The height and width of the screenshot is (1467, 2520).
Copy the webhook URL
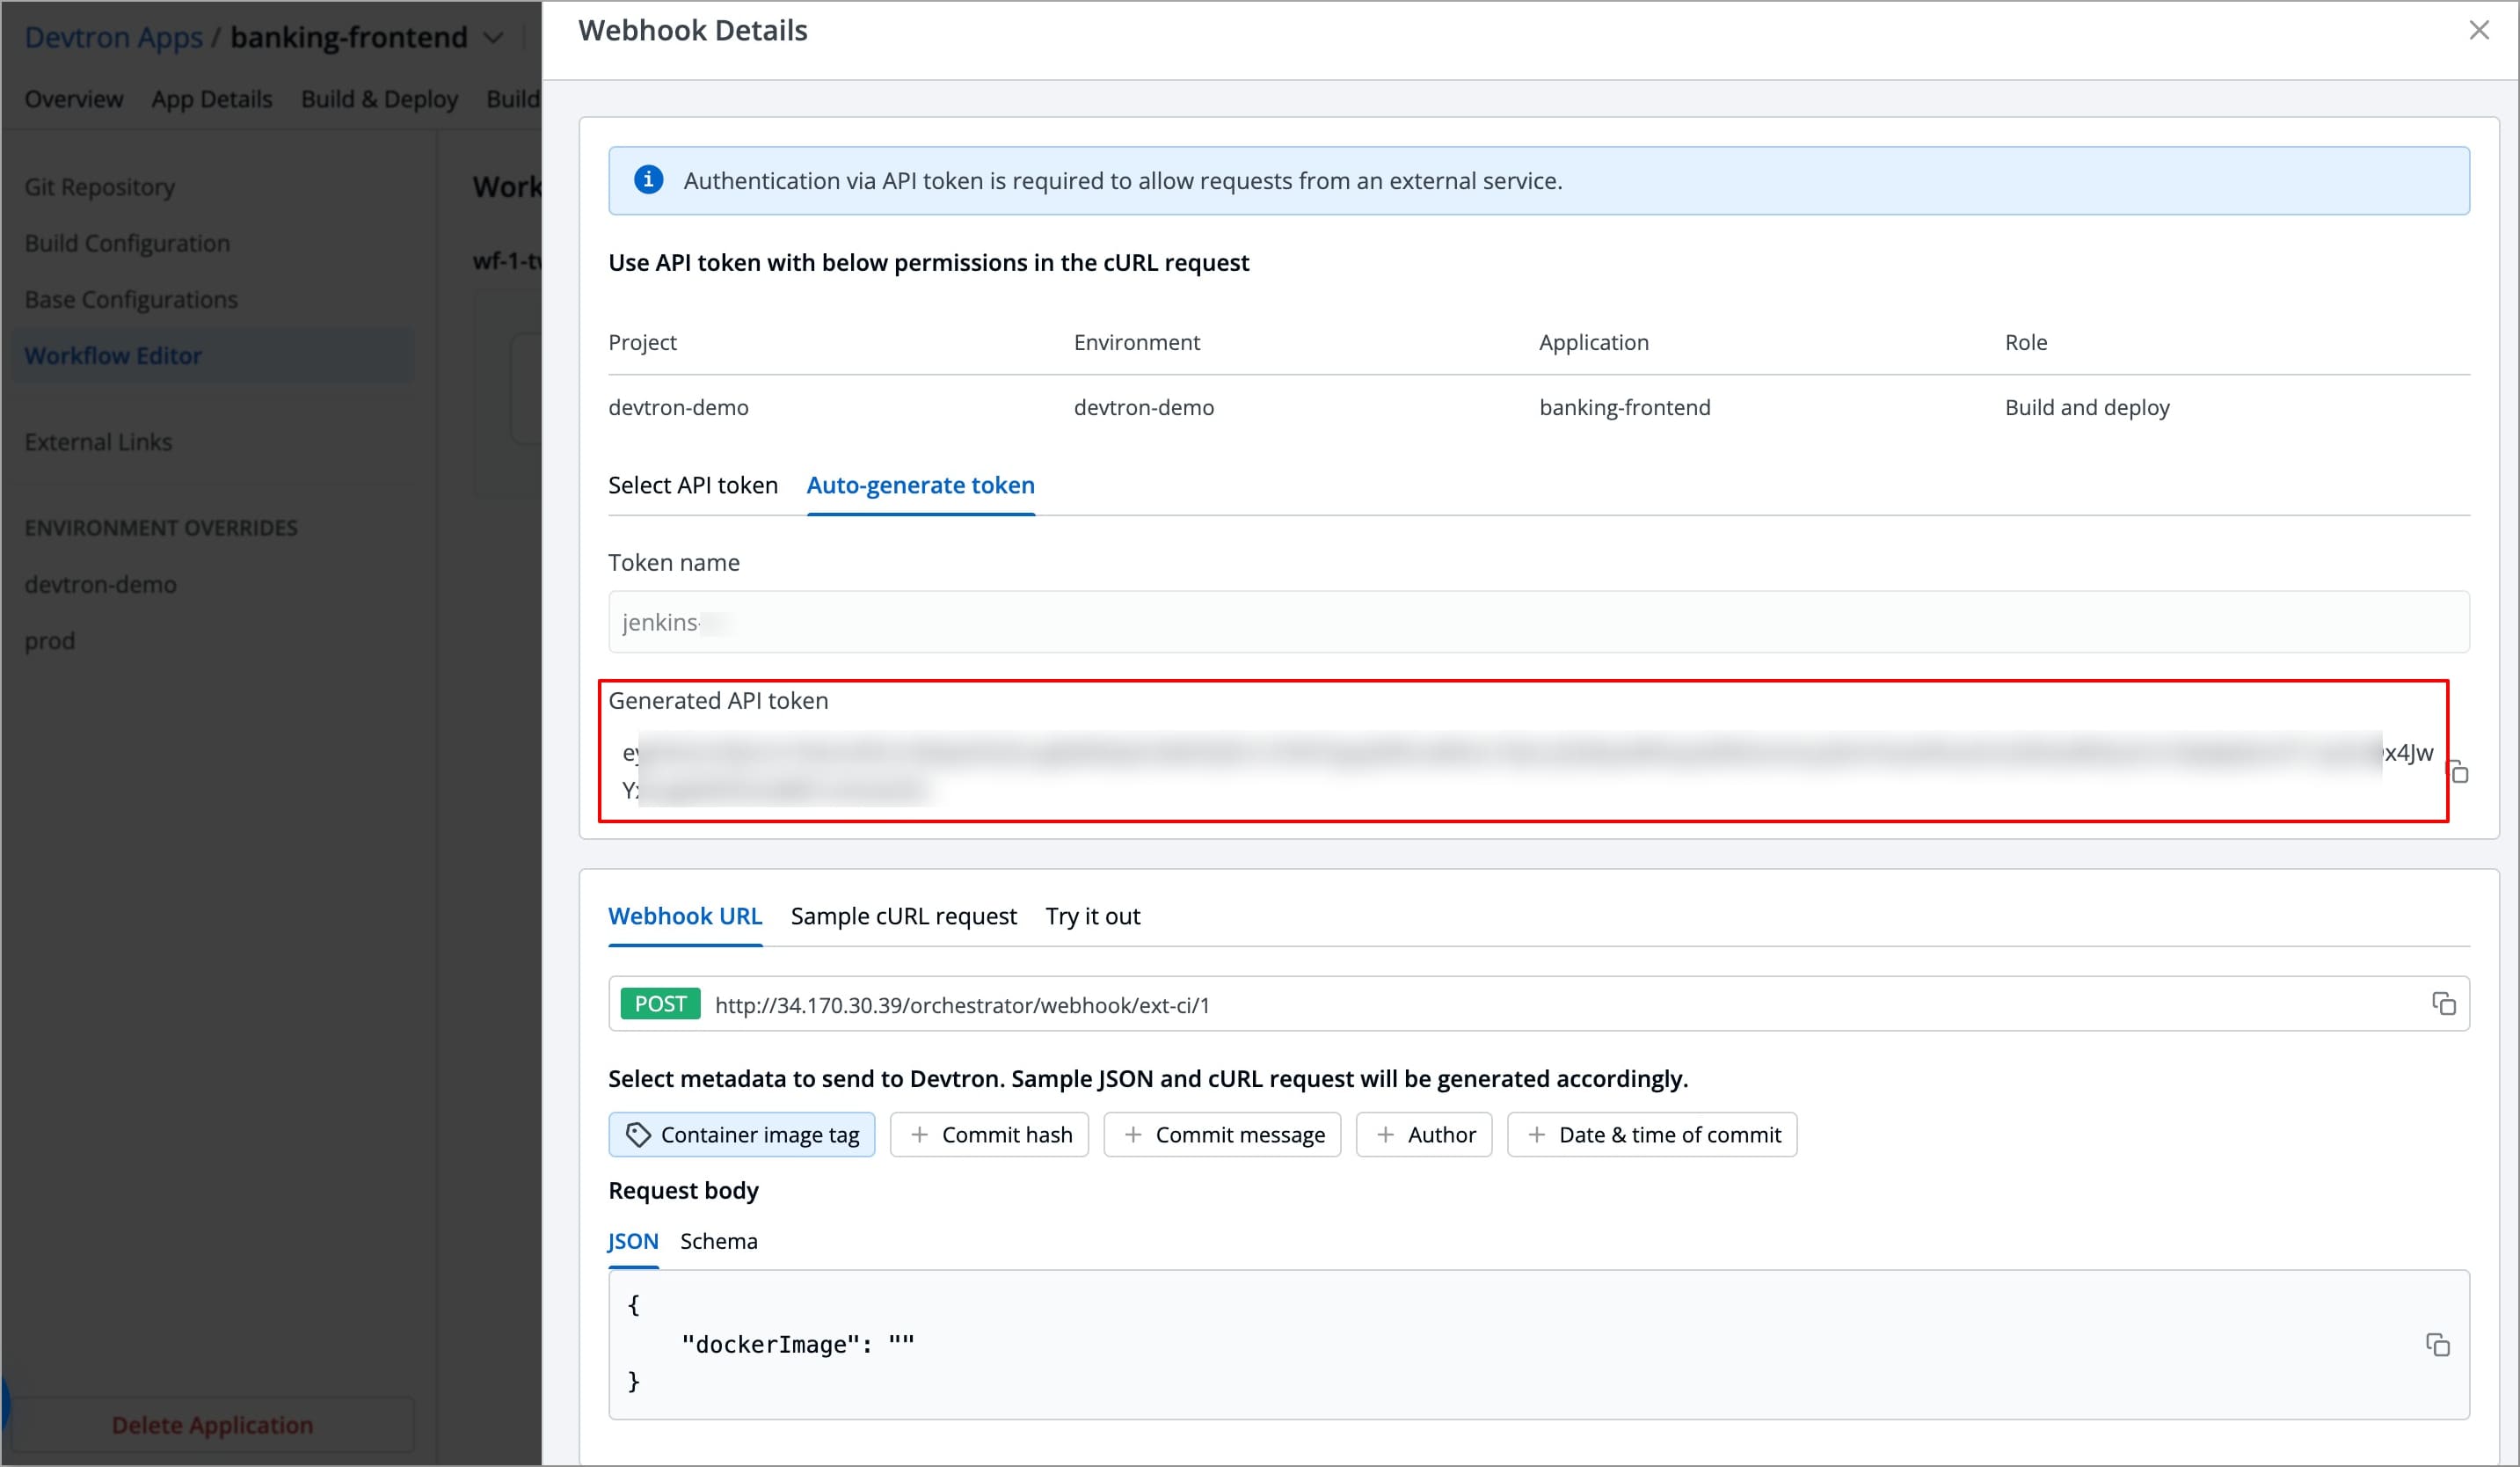[x=2443, y=1003]
